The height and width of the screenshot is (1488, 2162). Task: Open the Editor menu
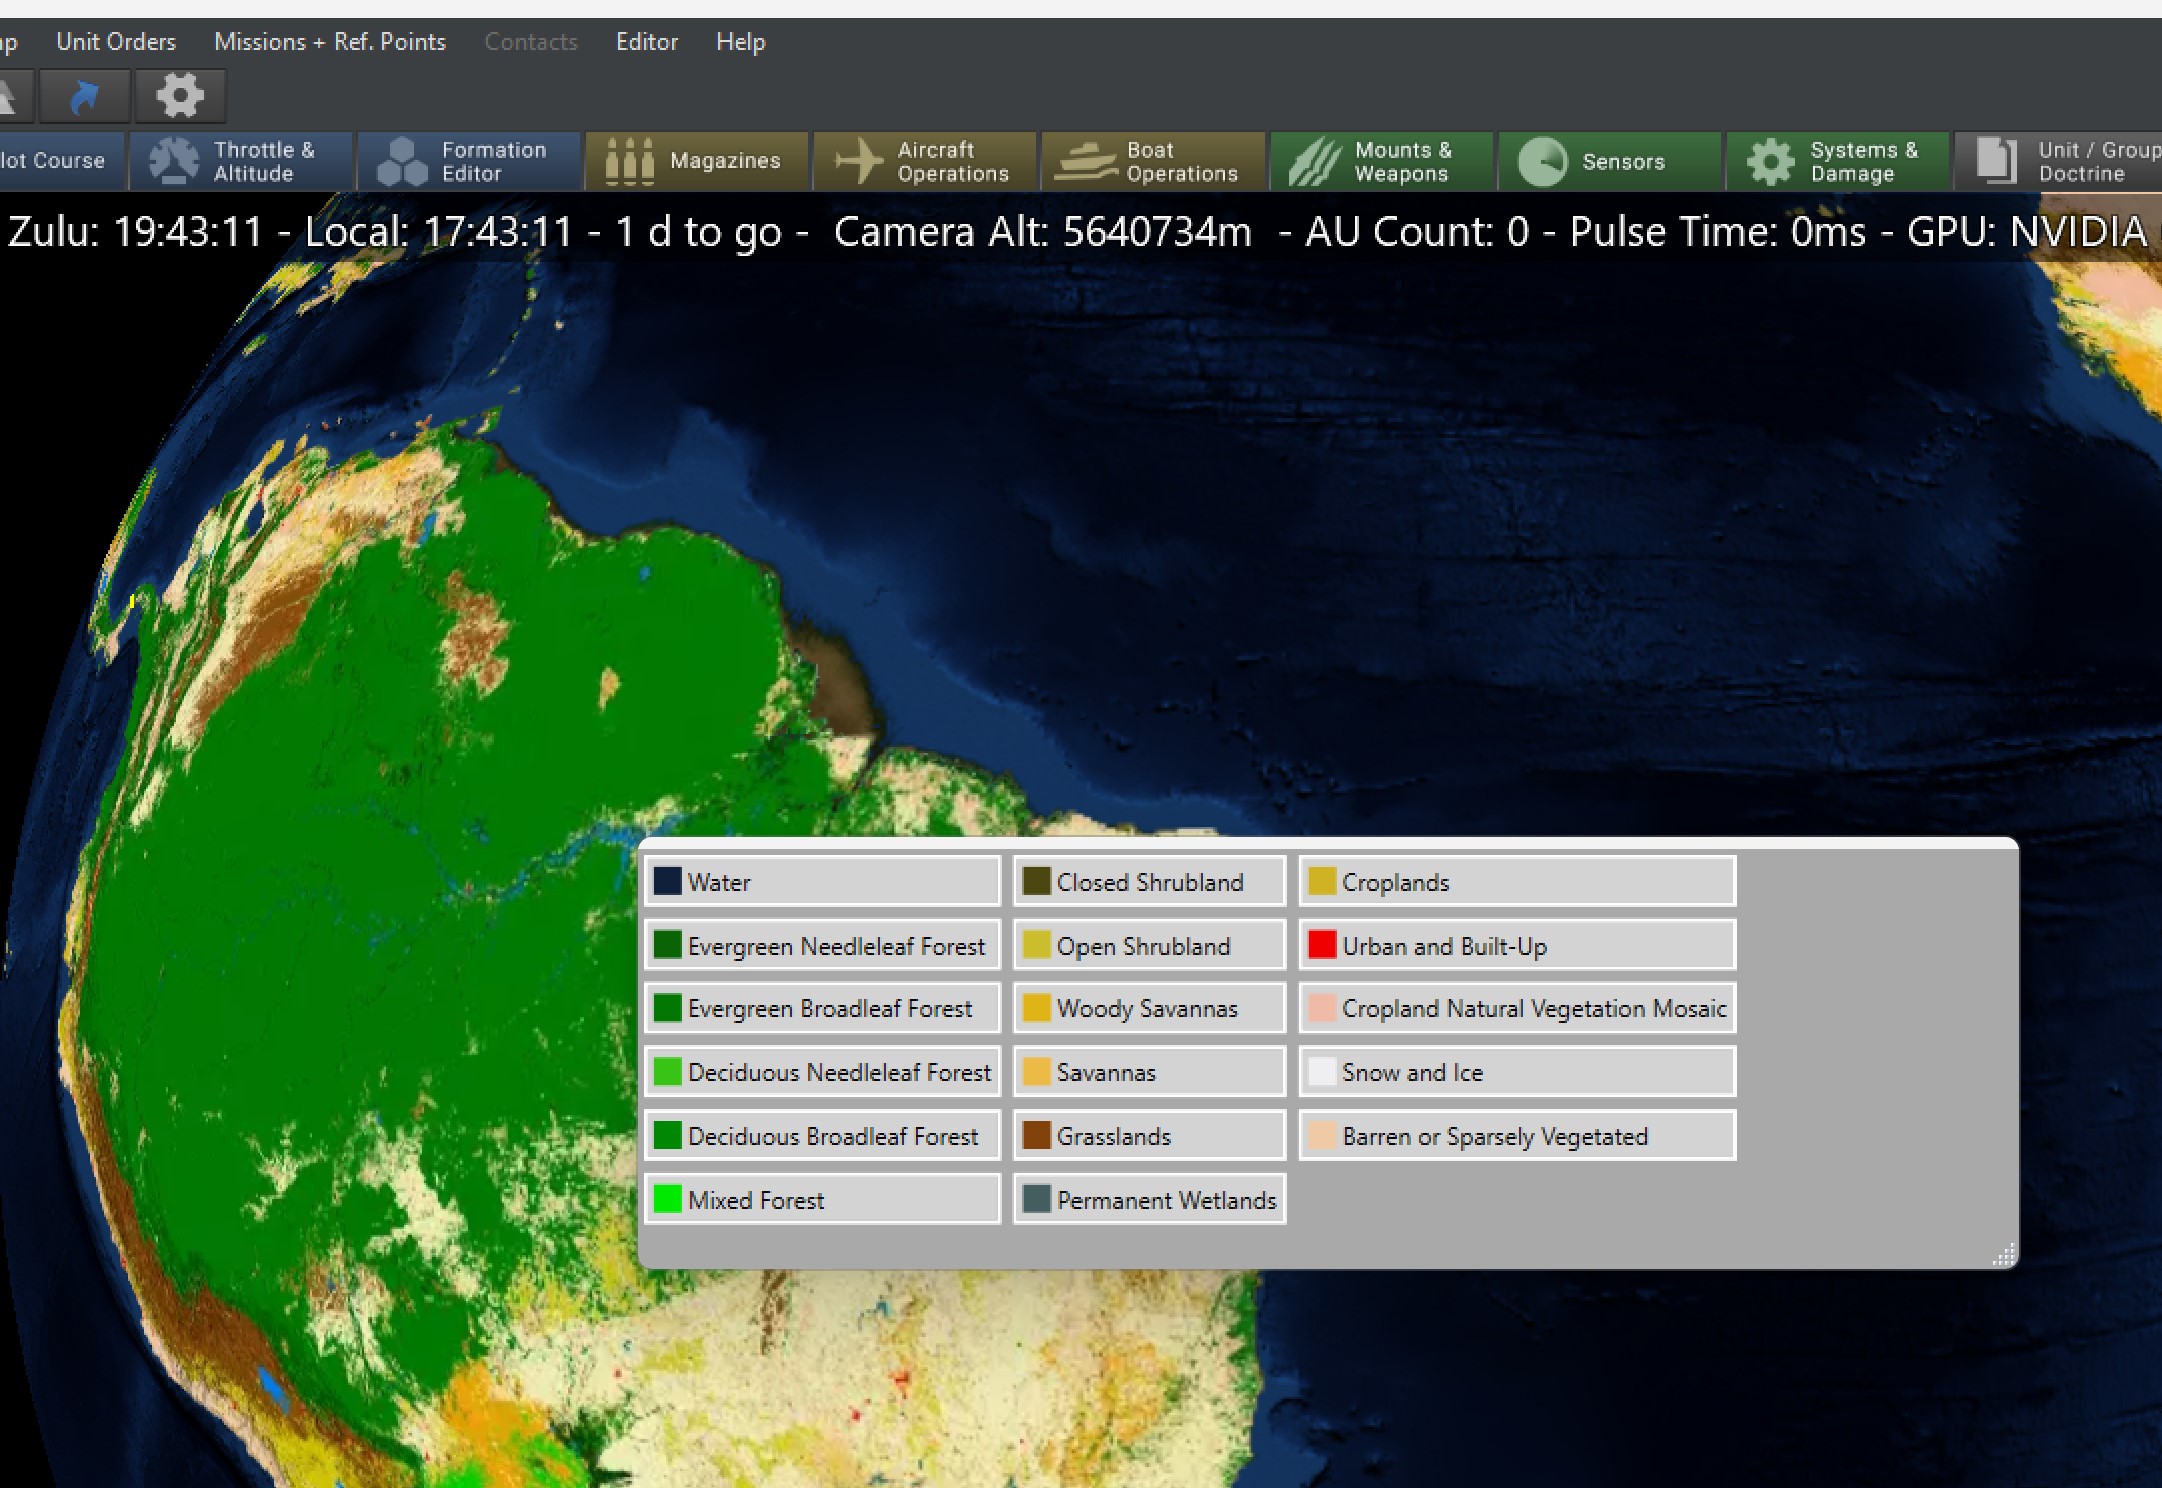click(647, 42)
